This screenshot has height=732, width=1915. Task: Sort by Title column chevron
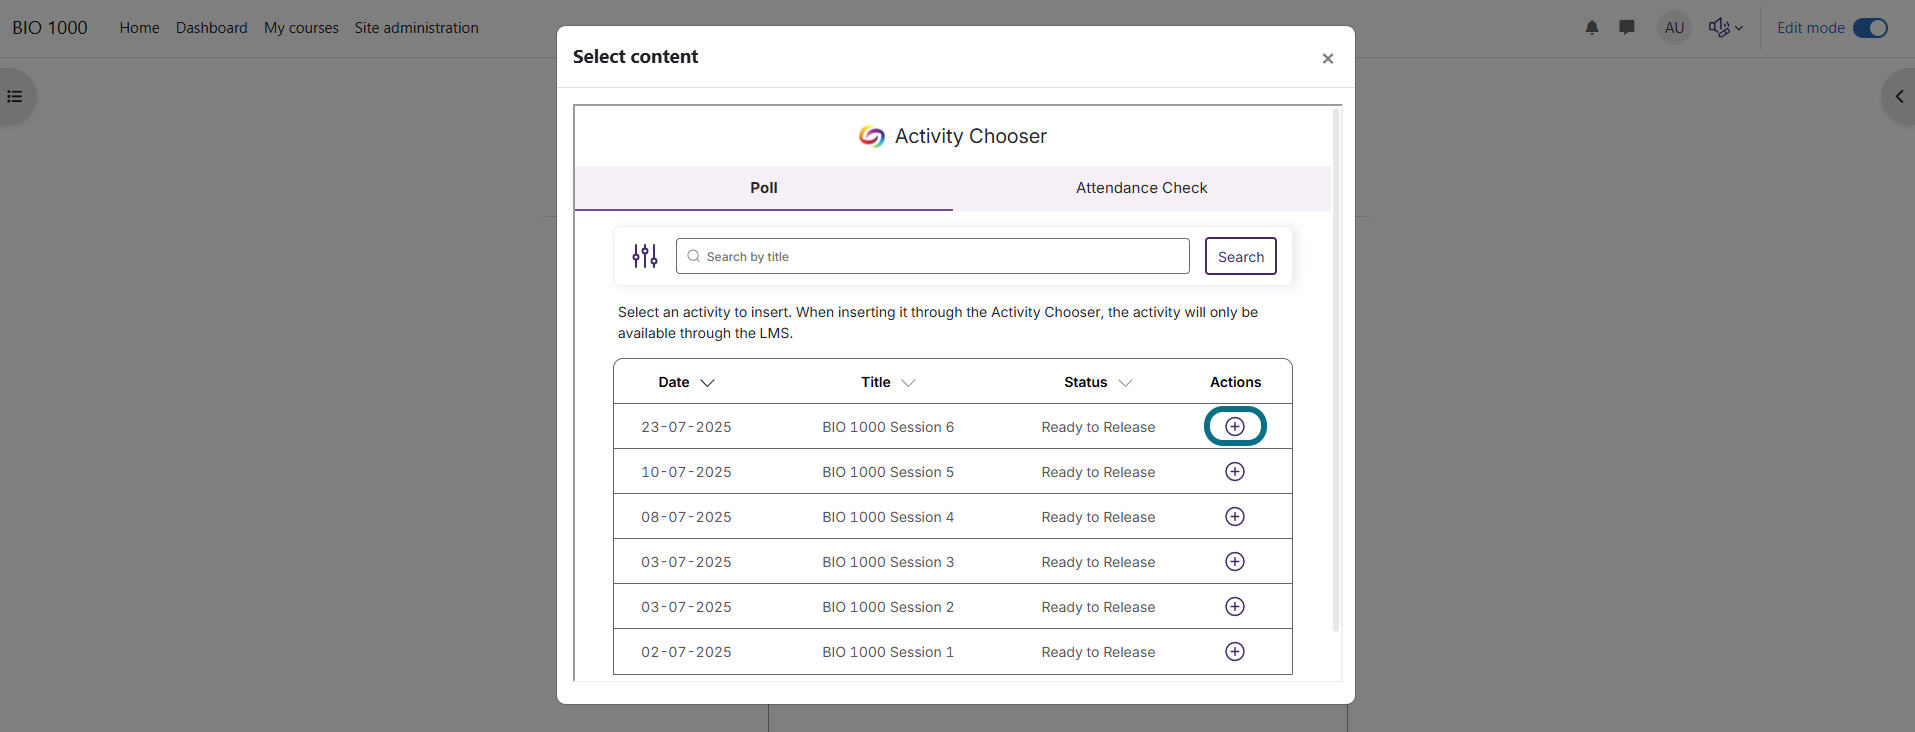click(x=908, y=383)
